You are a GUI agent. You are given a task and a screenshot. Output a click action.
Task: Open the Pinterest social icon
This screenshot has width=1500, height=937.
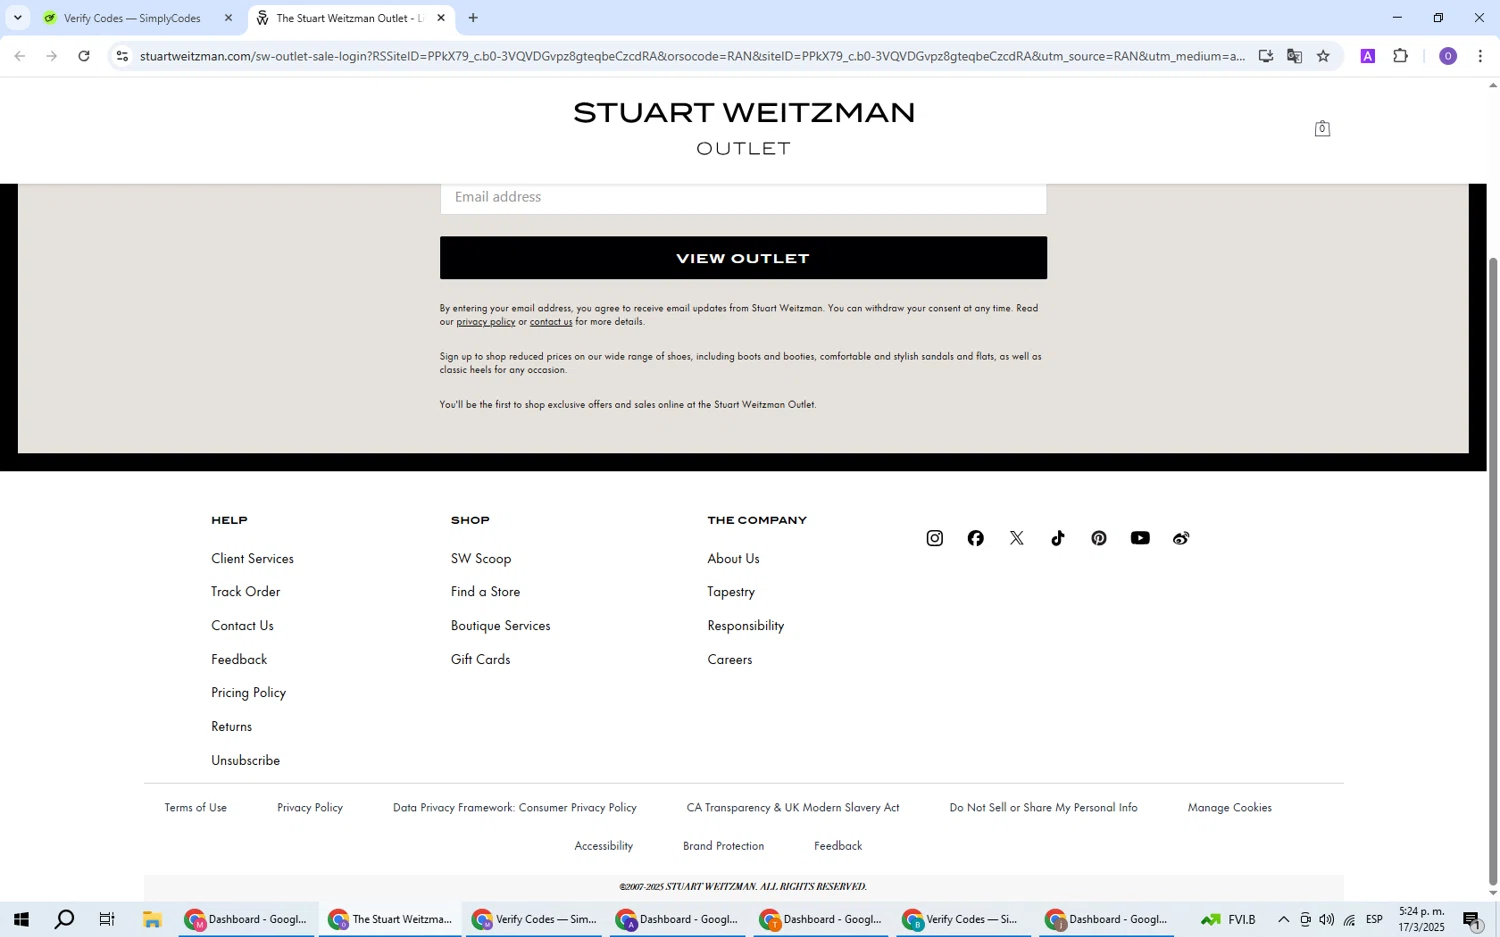pos(1099,538)
